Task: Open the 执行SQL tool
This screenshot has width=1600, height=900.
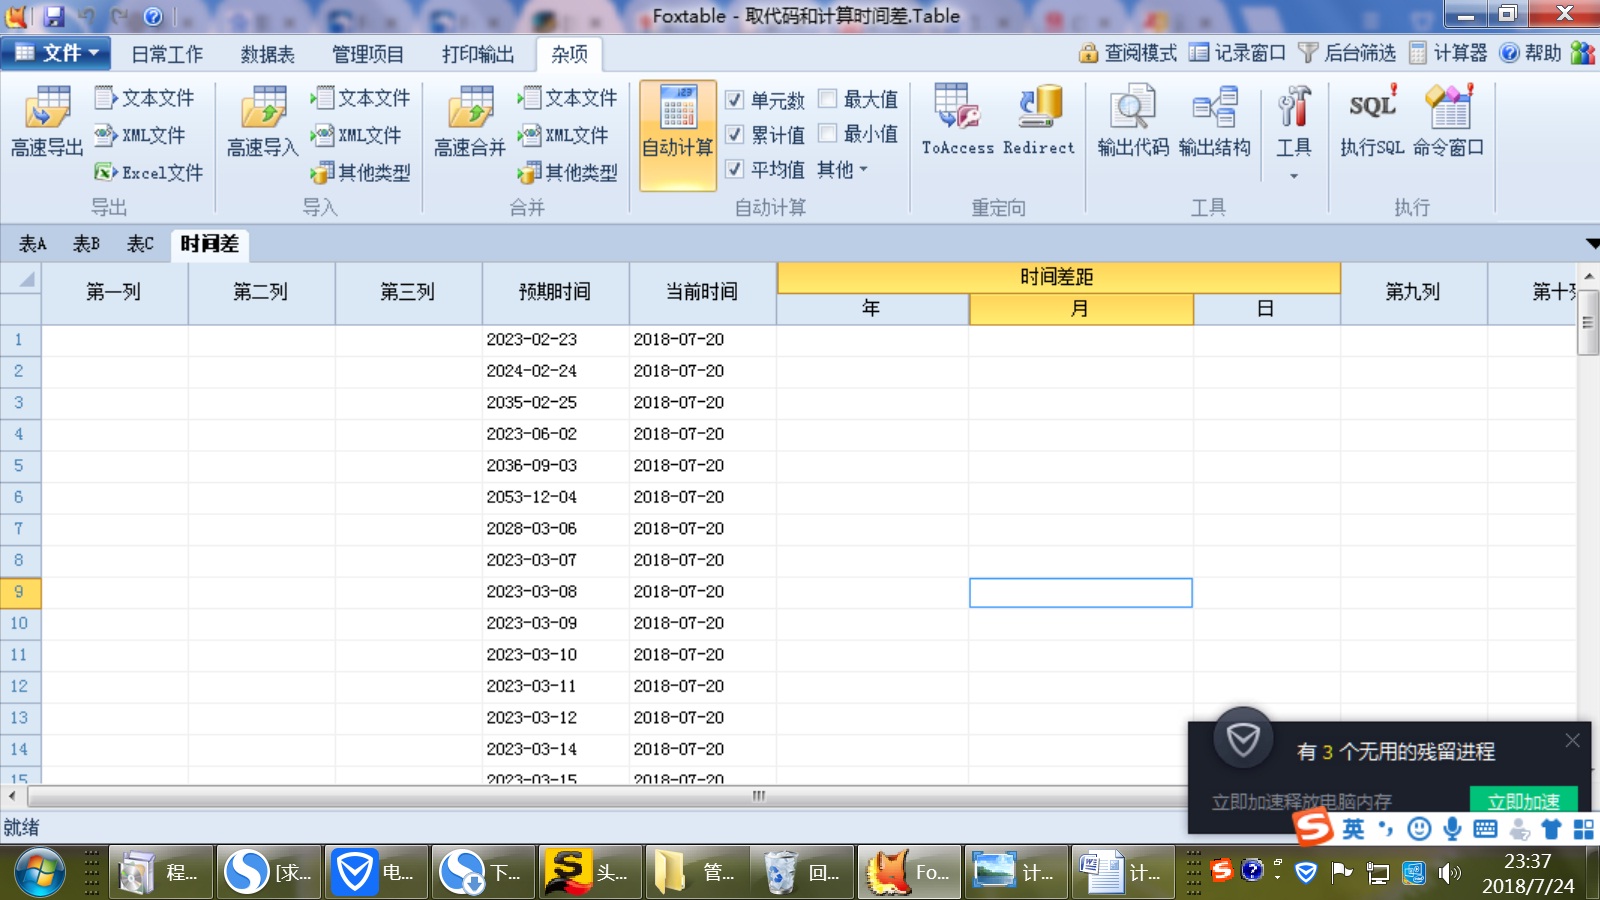Action: pos(1372,120)
